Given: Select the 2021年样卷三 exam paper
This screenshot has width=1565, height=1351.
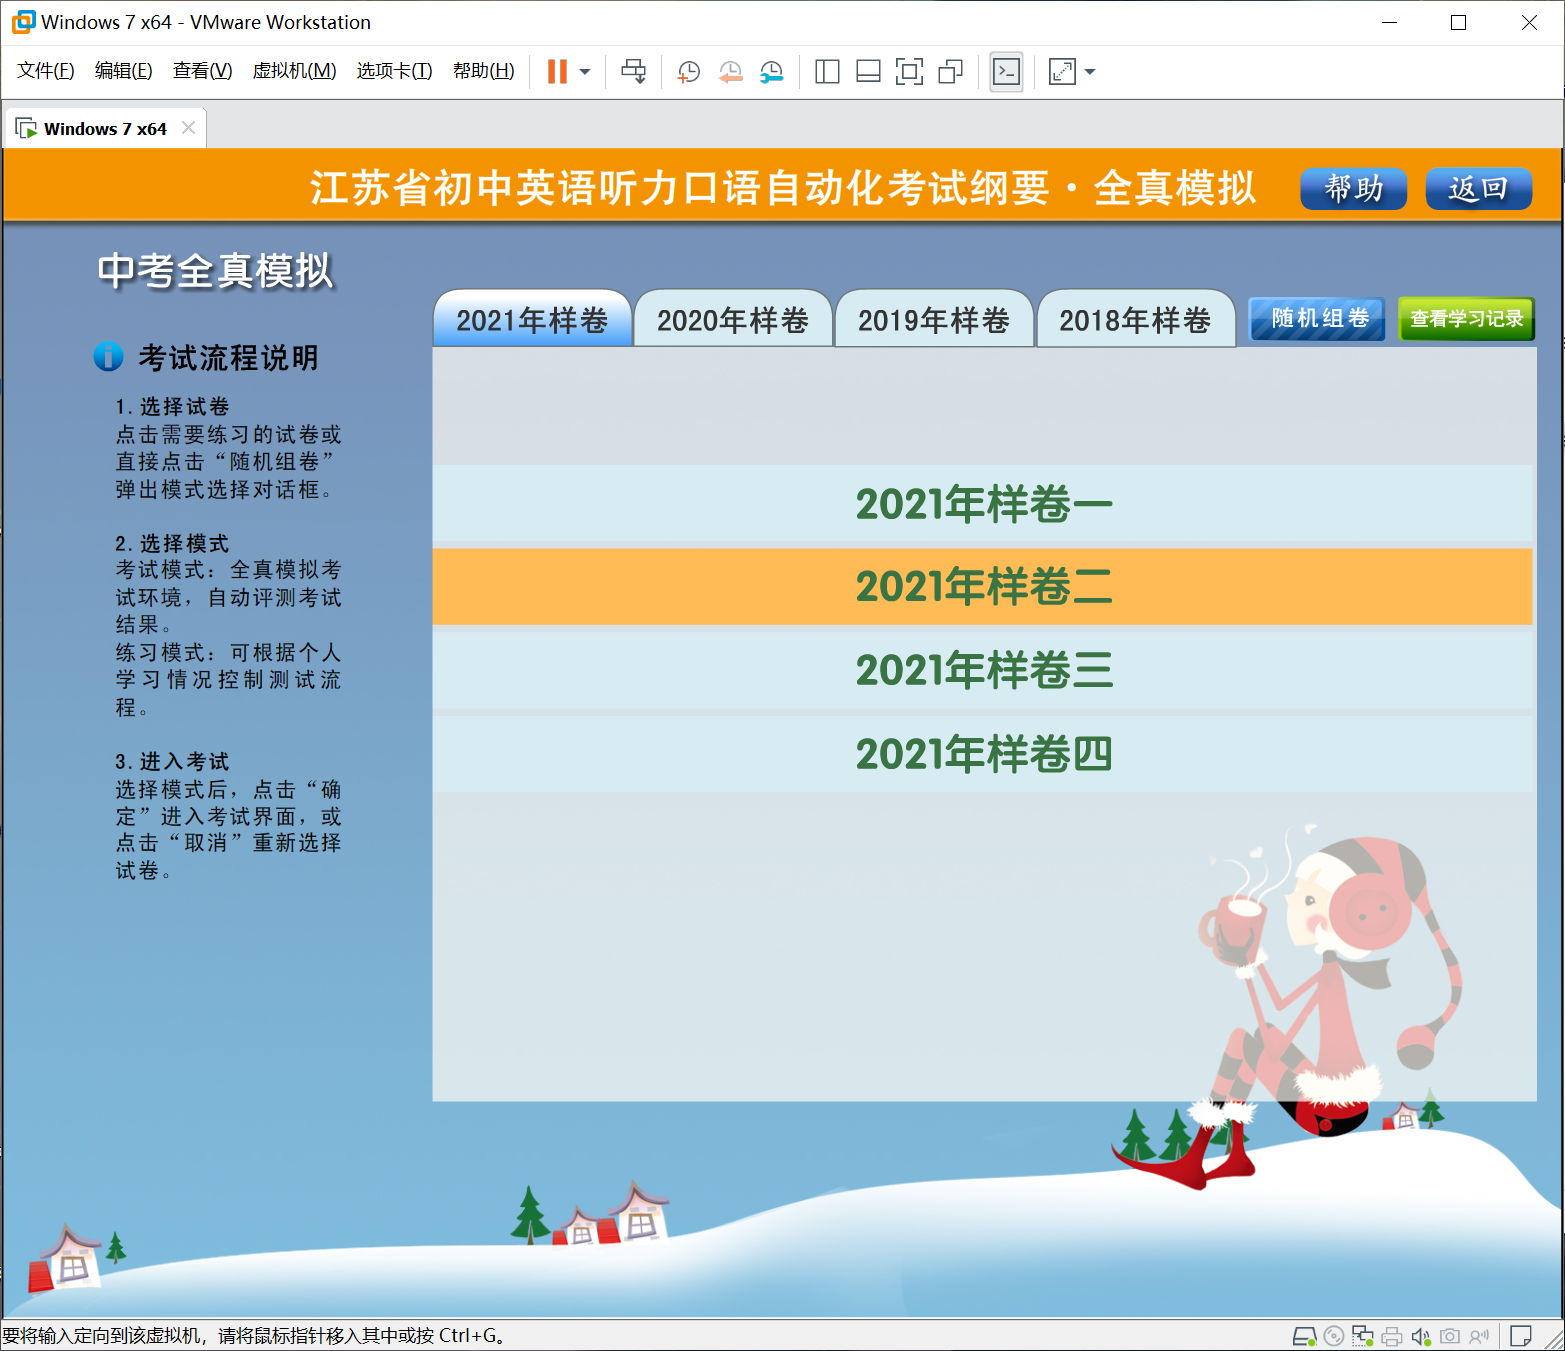Looking at the screenshot, I should [983, 670].
